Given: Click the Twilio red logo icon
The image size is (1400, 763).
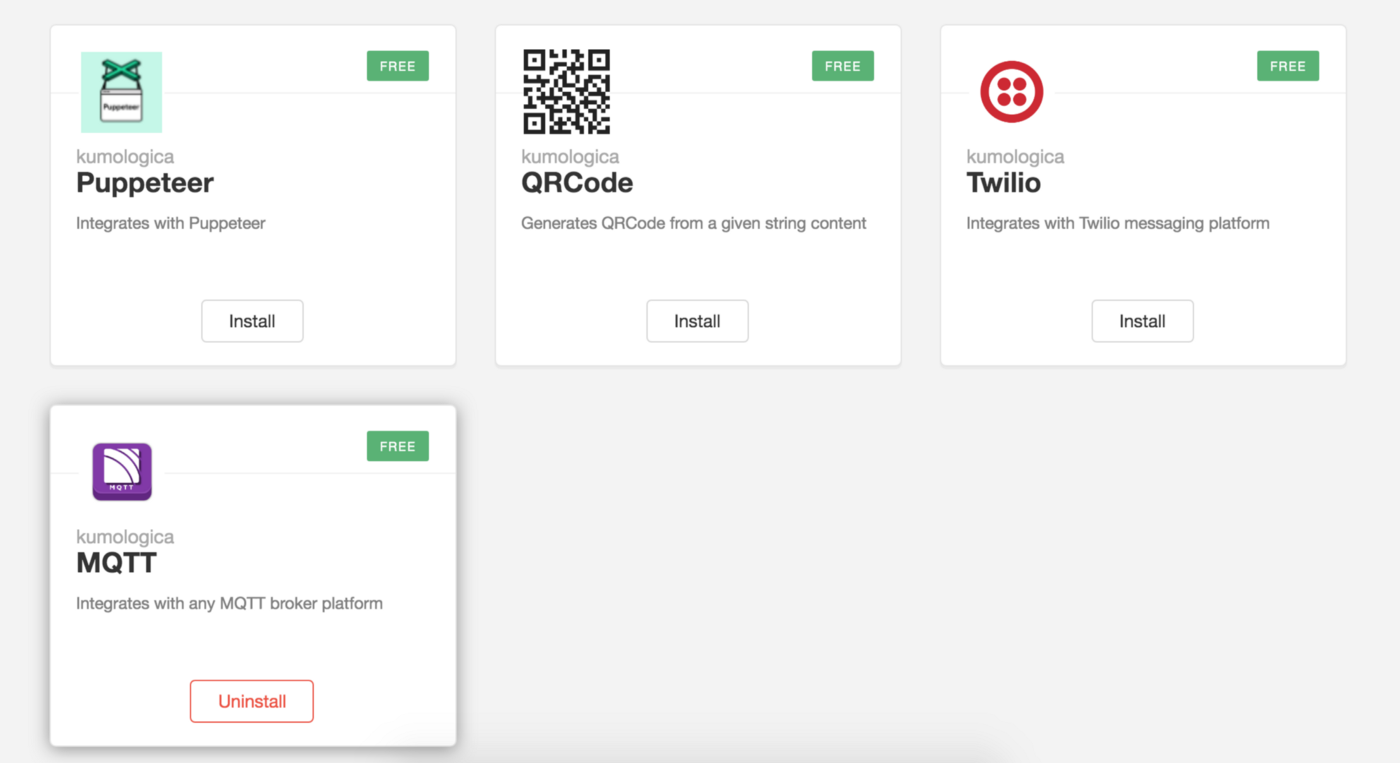Looking at the screenshot, I should pyautogui.click(x=1012, y=92).
